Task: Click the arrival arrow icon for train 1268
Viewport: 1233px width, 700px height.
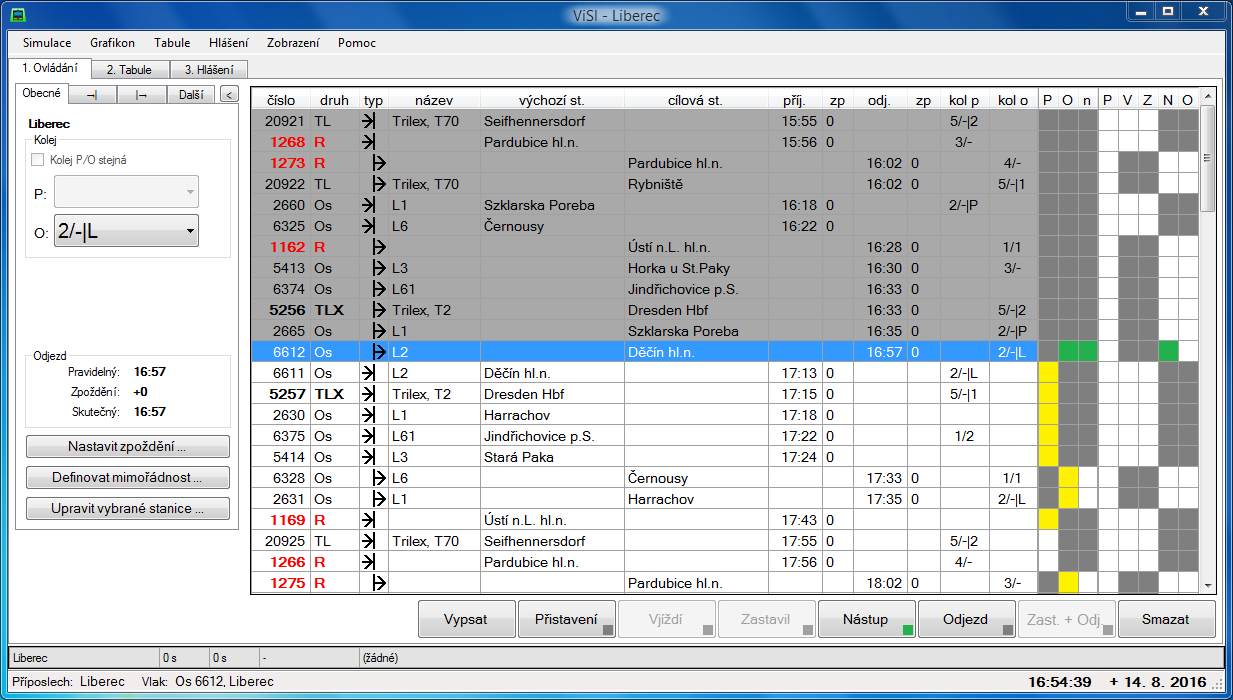Action: [369, 142]
